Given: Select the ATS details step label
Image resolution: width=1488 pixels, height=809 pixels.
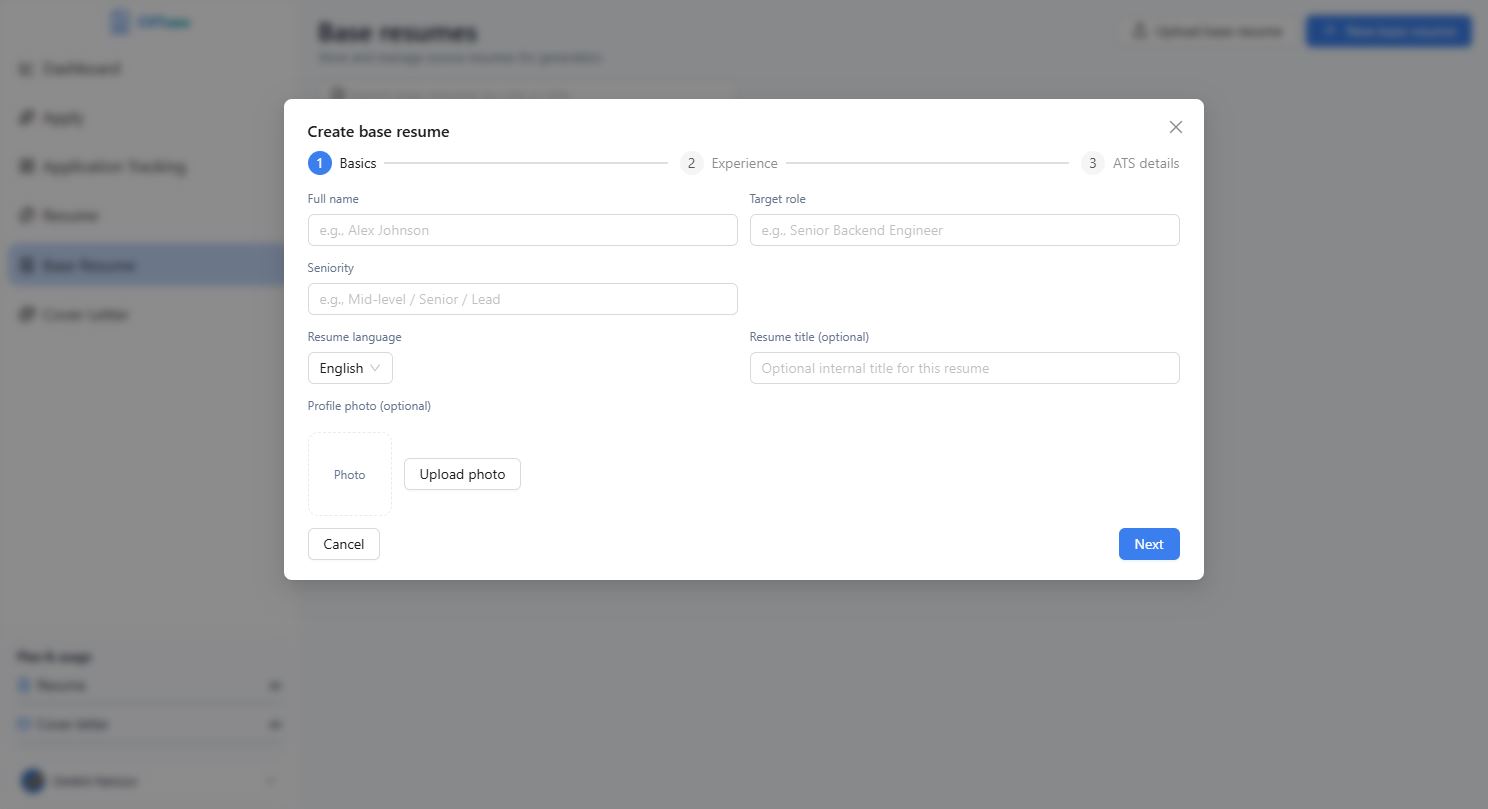Looking at the screenshot, I should [1145, 163].
